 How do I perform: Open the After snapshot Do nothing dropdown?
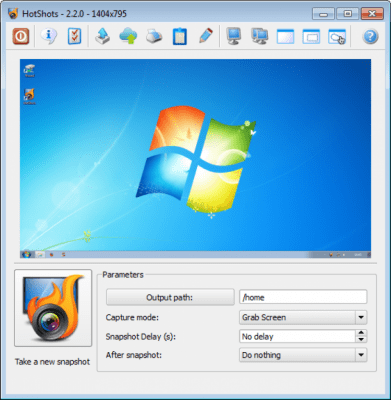pos(303,355)
